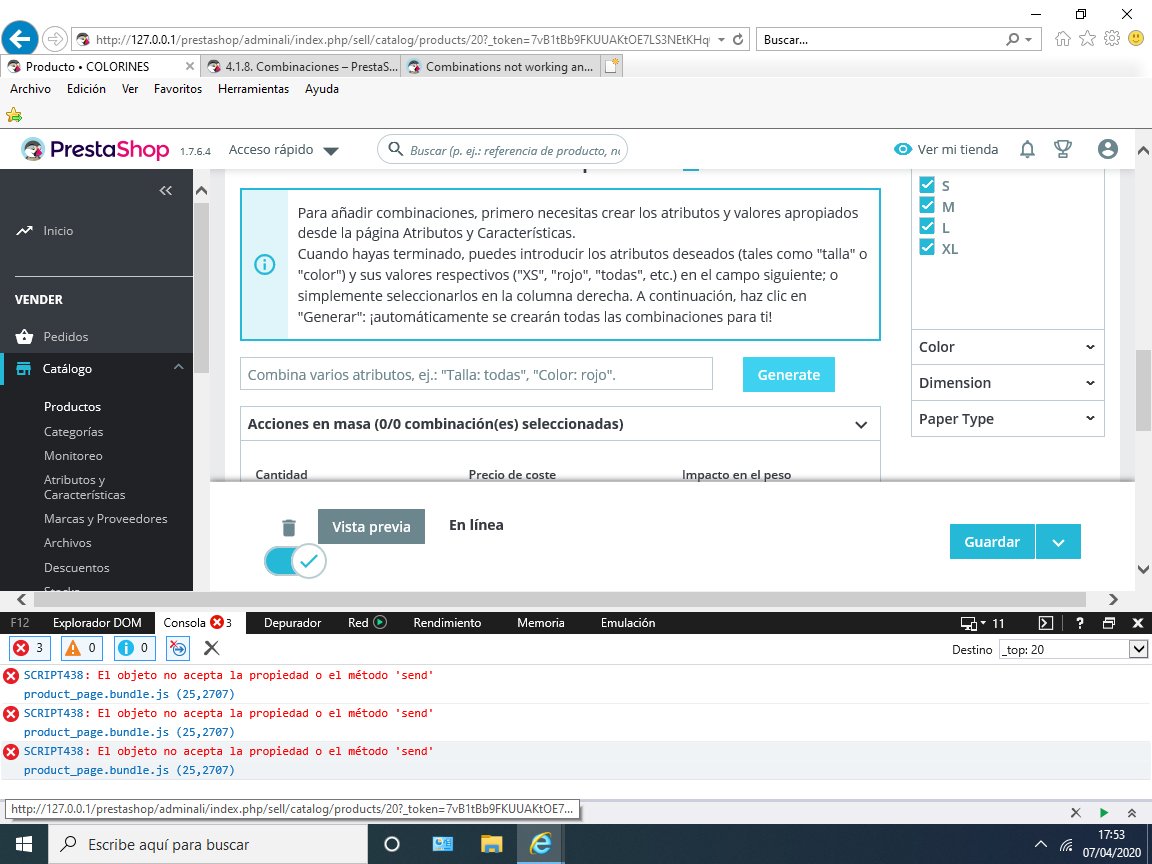Open the Acceso rápido dropdown

284,150
